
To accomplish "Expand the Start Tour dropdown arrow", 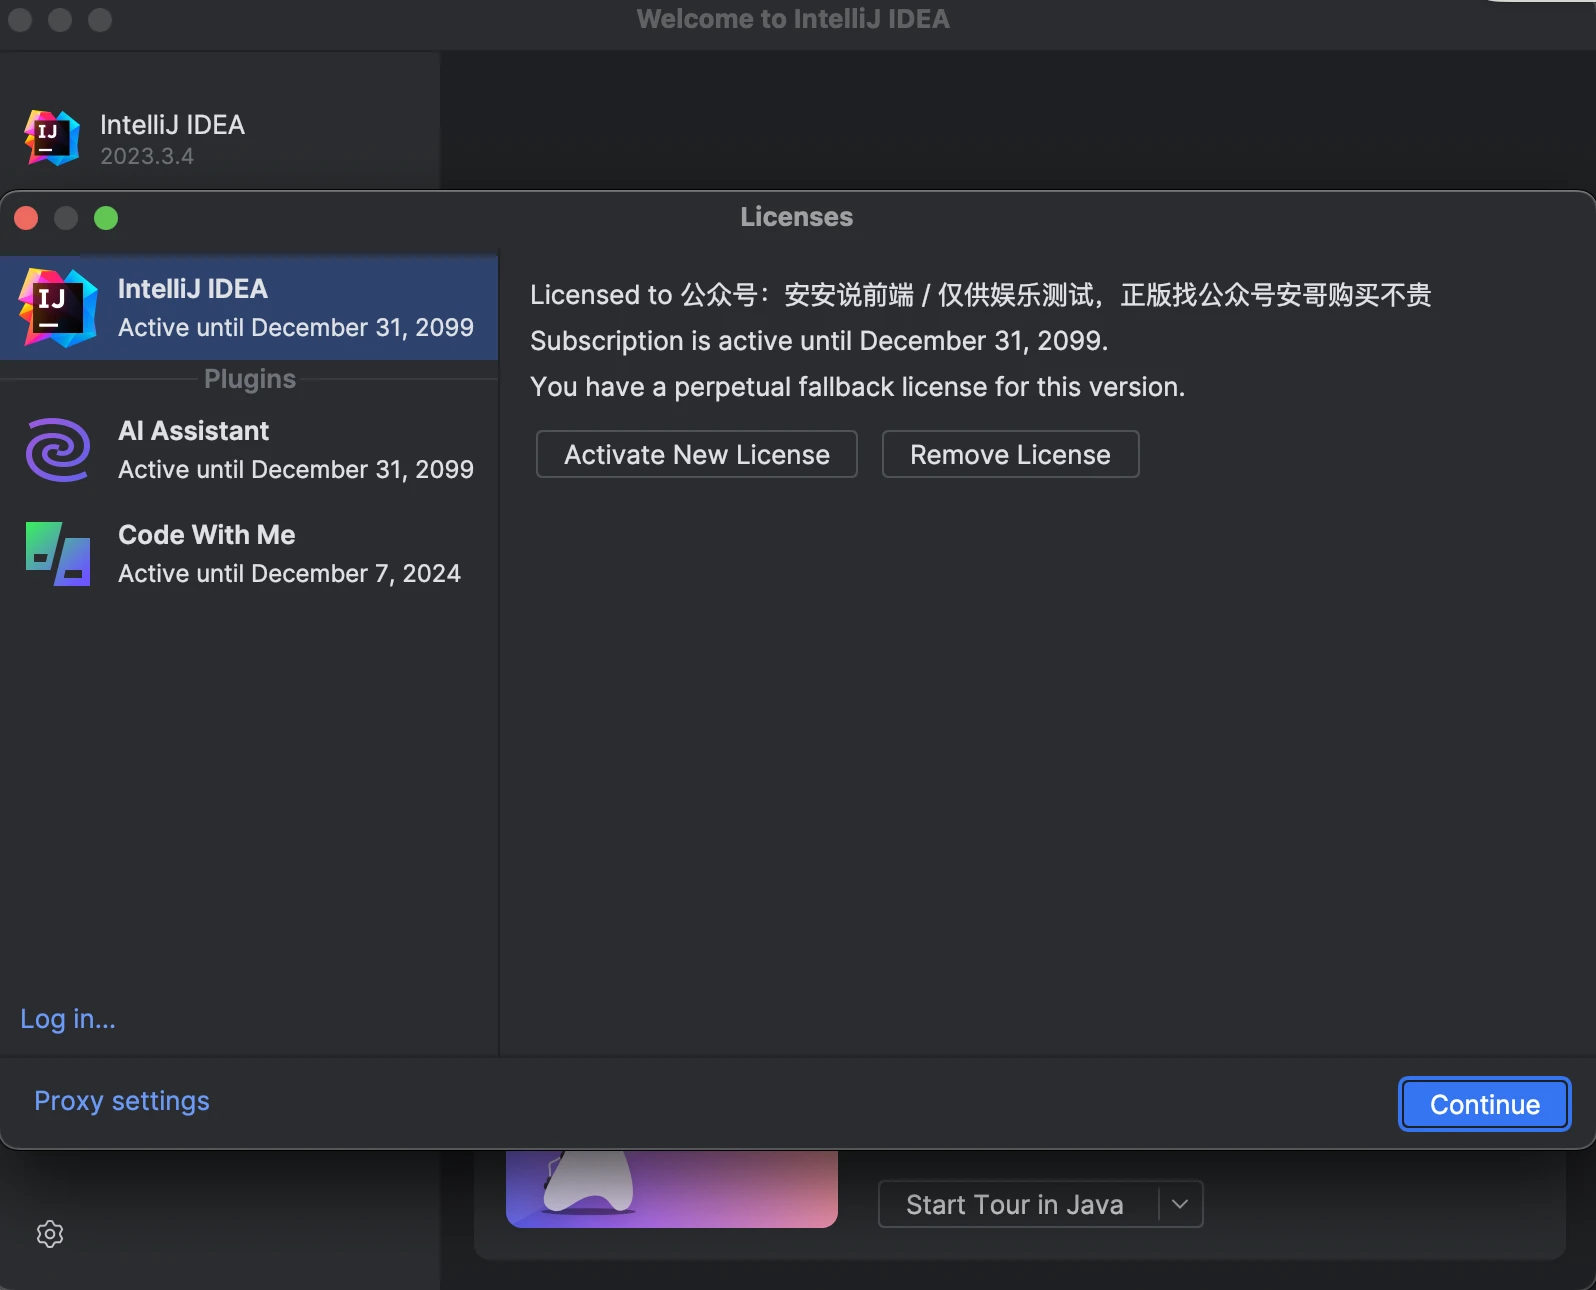I will (1180, 1204).
